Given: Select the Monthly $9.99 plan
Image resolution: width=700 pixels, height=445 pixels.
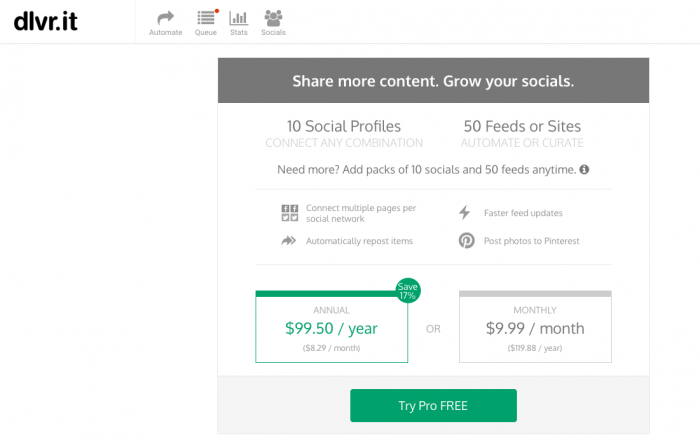Looking at the screenshot, I should coord(534,328).
